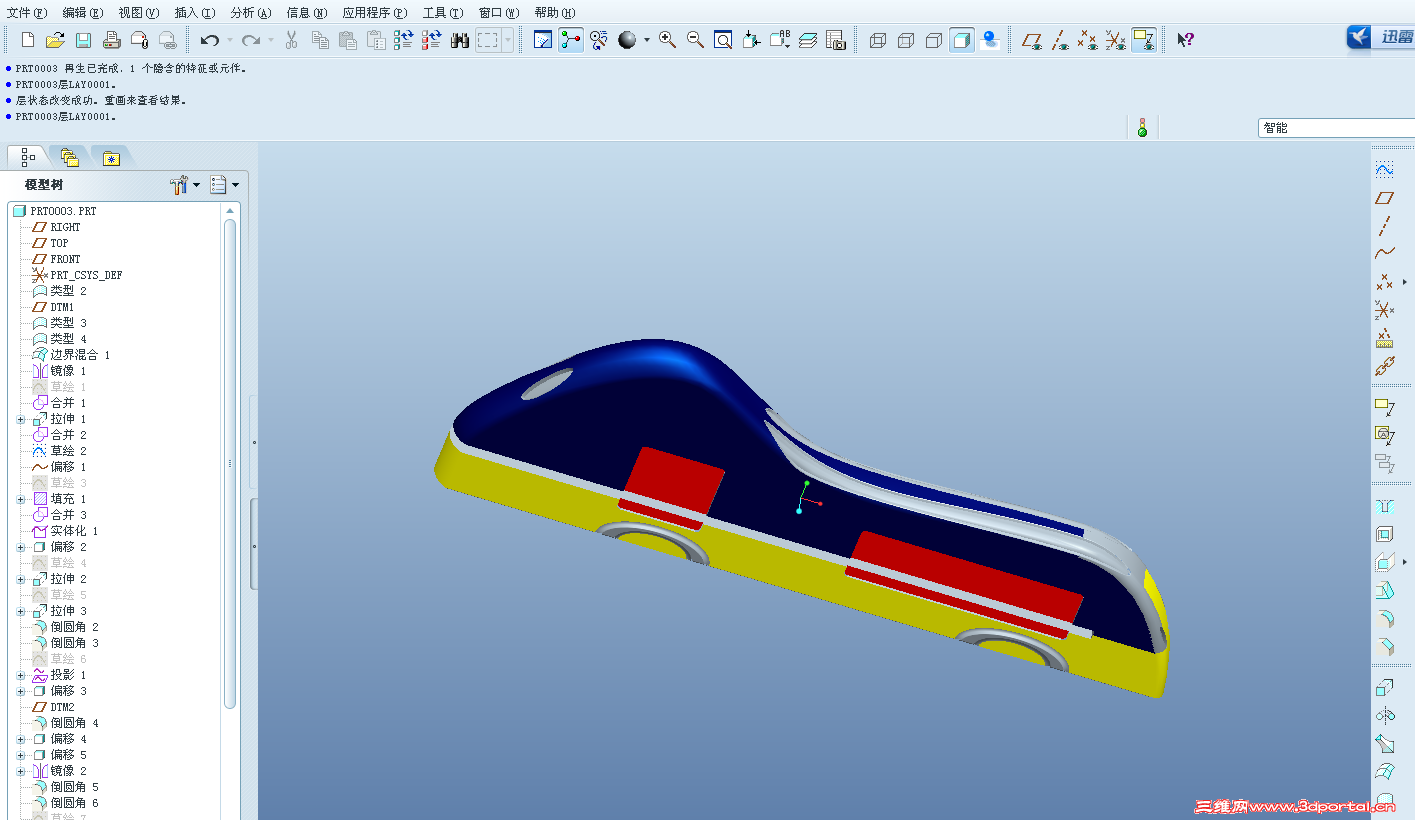Viewport: 1415px width, 820px height.
Task: Toggle shaded display mode
Action: [x=962, y=40]
